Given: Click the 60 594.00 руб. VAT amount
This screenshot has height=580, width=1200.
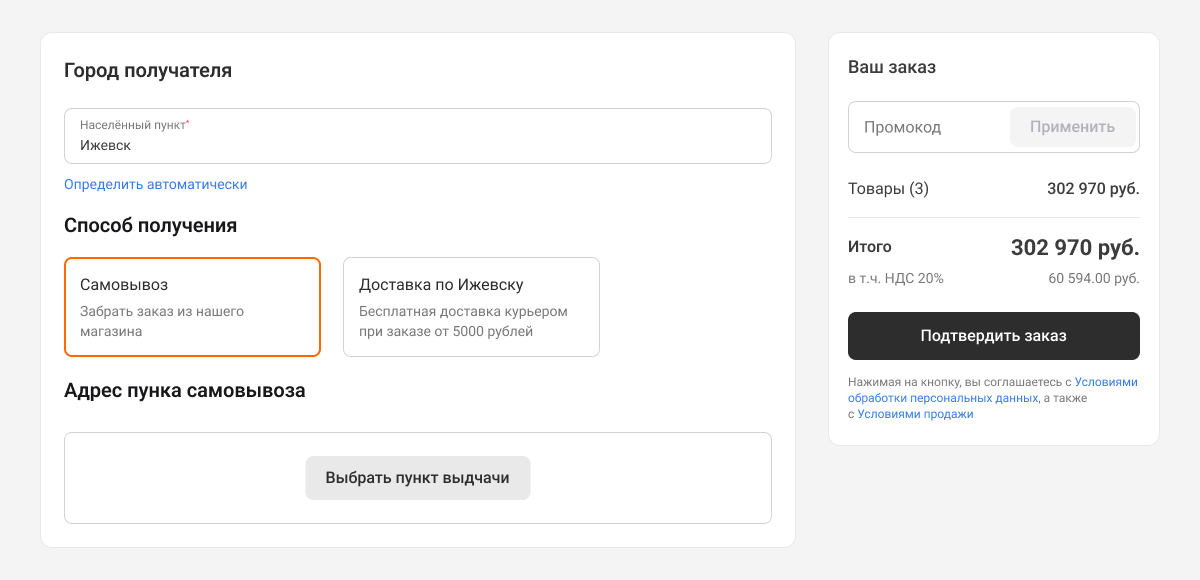Looking at the screenshot, I should pyautogui.click(x=1094, y=278).
